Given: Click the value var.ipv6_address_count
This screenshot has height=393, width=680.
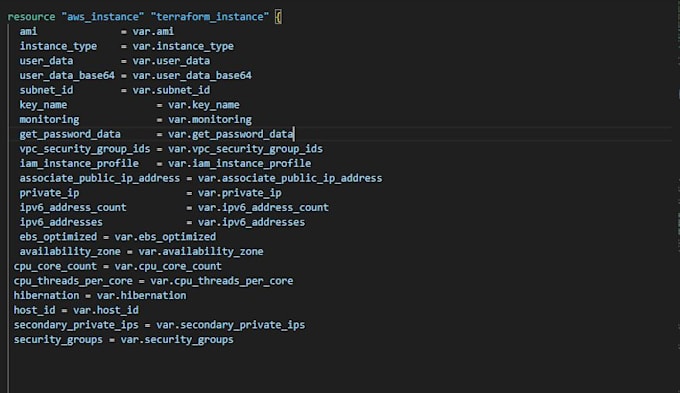Looking at the screenshot, I should point(263,207).
